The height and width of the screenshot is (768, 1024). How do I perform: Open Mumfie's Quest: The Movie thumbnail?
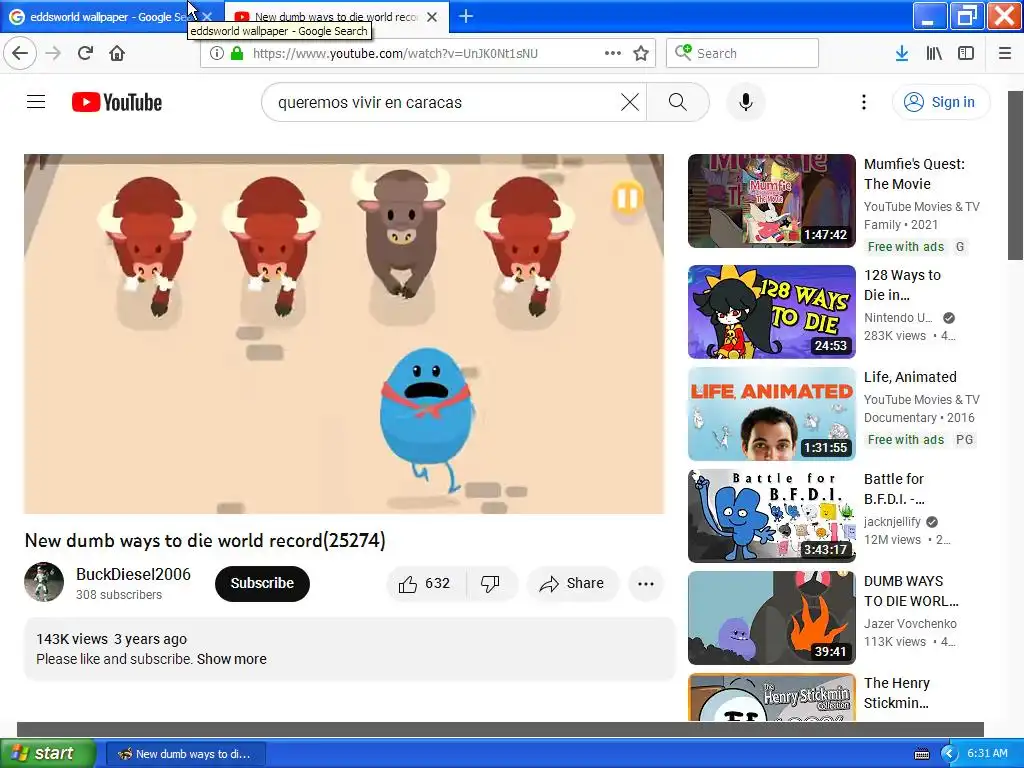pyautogui.click(x=771, y=200)
